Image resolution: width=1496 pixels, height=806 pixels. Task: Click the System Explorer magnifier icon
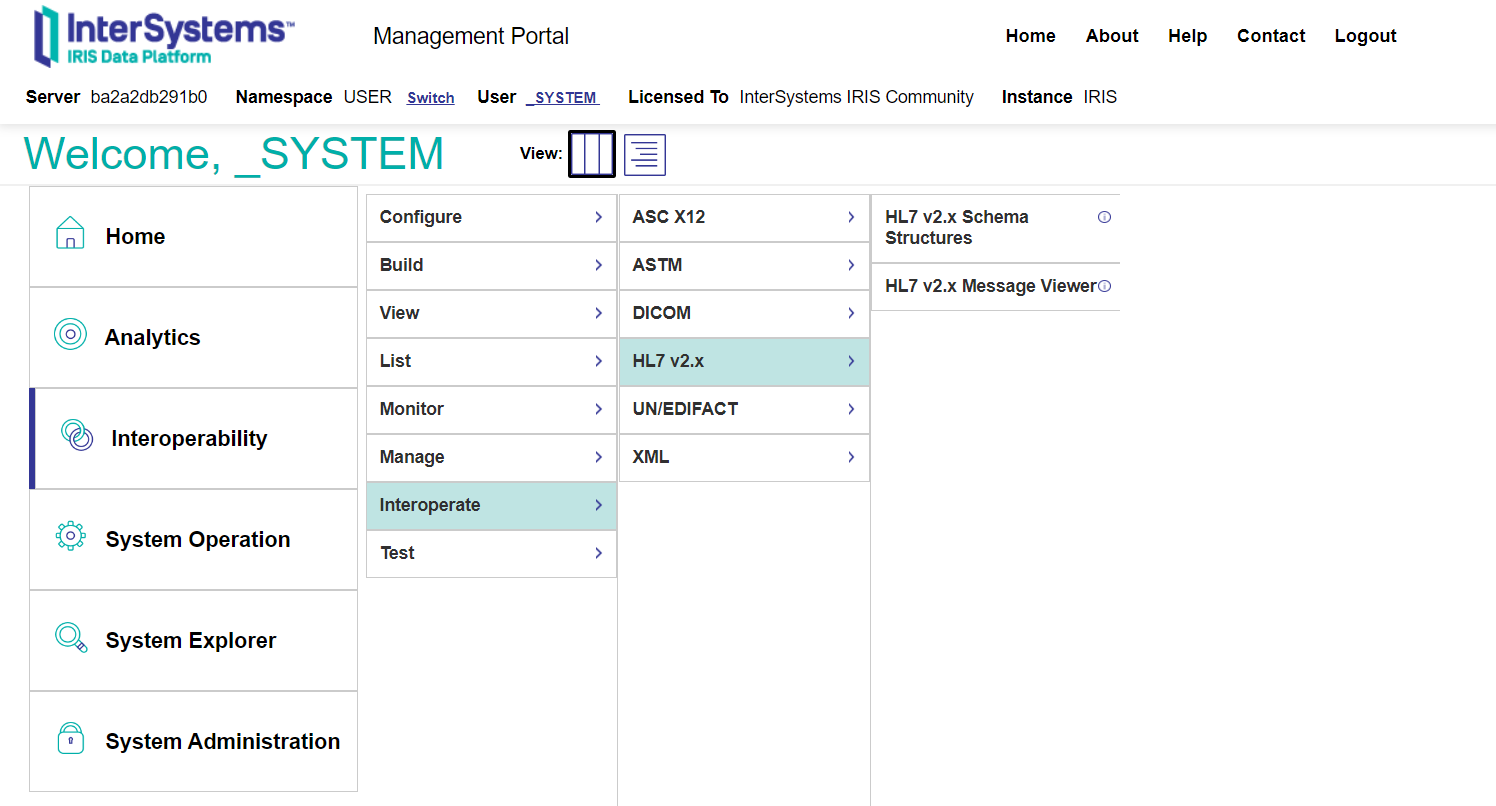[x=70, y=637]
